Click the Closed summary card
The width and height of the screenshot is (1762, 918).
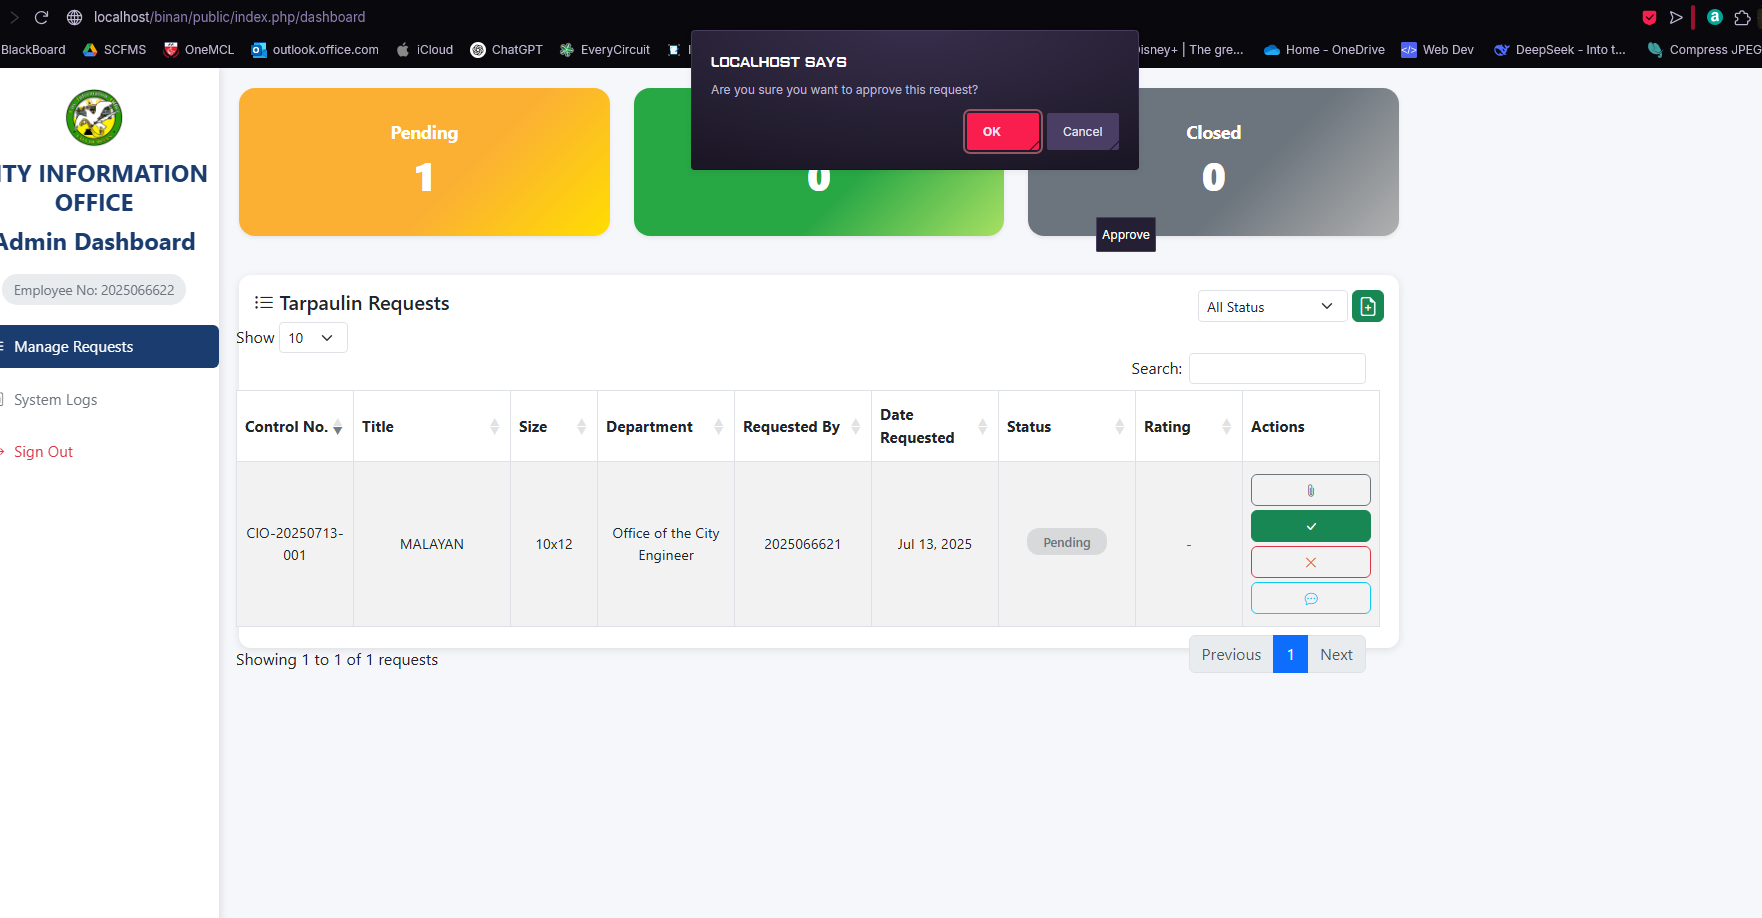point(1213,162)
